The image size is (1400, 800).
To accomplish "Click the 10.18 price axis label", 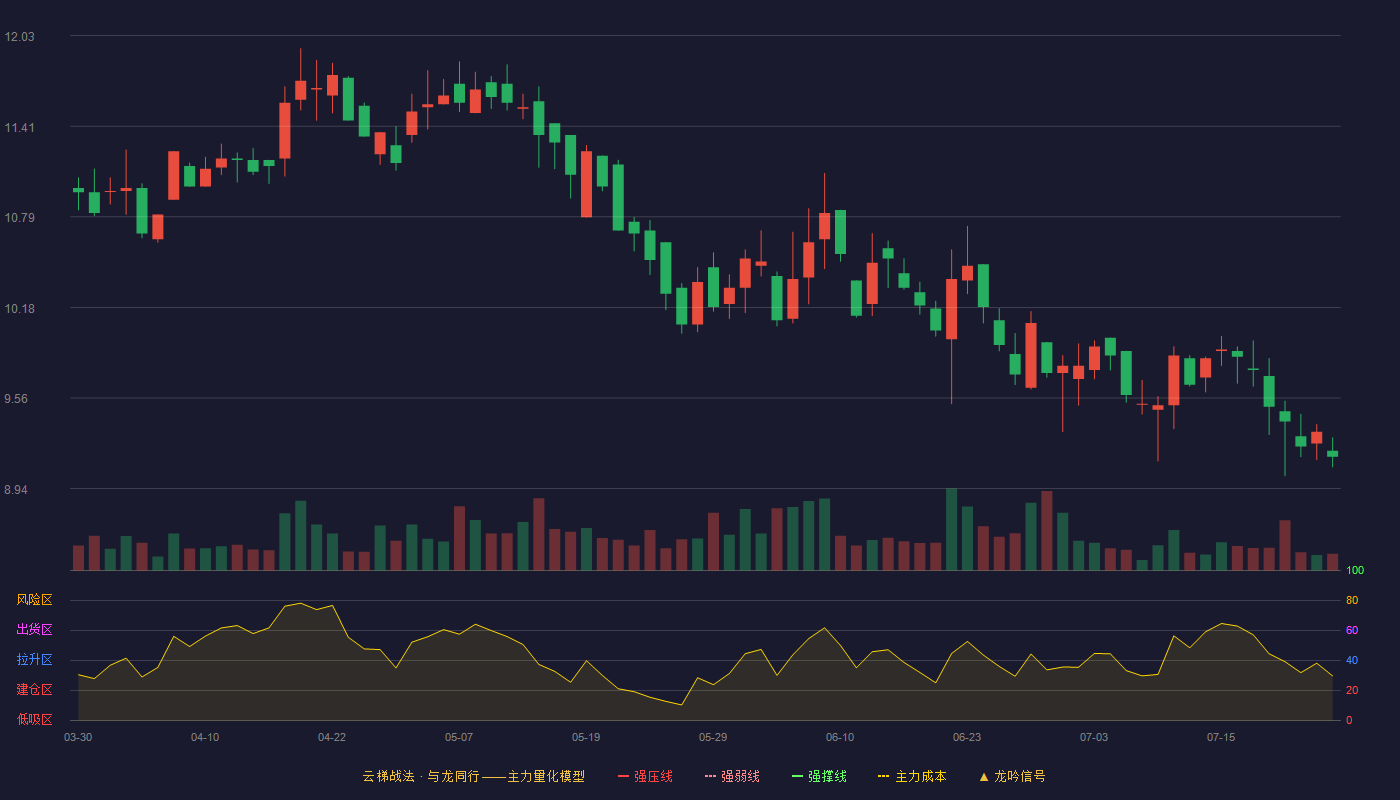I will click(19, 309).
